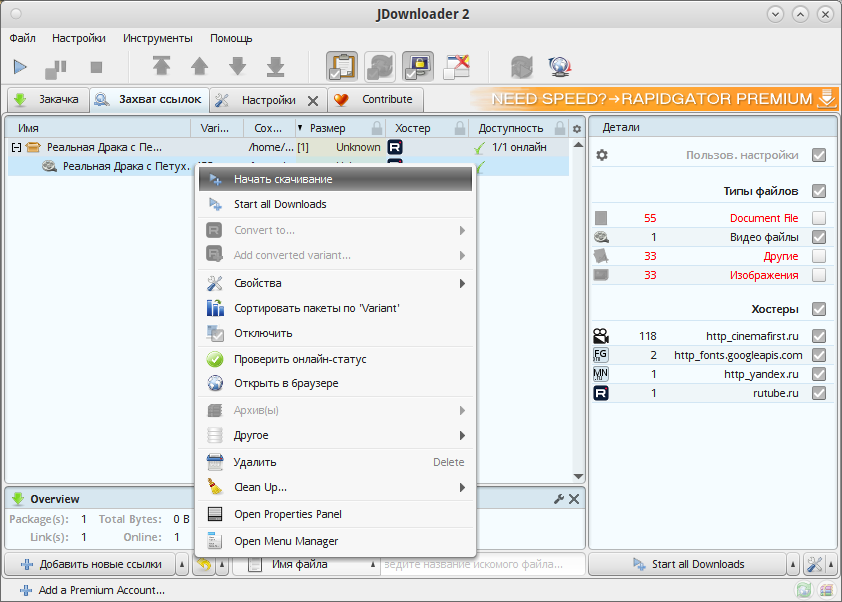This screenshot has height=602, width=842.
Task: Open the Имя файла search type dropdown
Action: coord(306,564)
